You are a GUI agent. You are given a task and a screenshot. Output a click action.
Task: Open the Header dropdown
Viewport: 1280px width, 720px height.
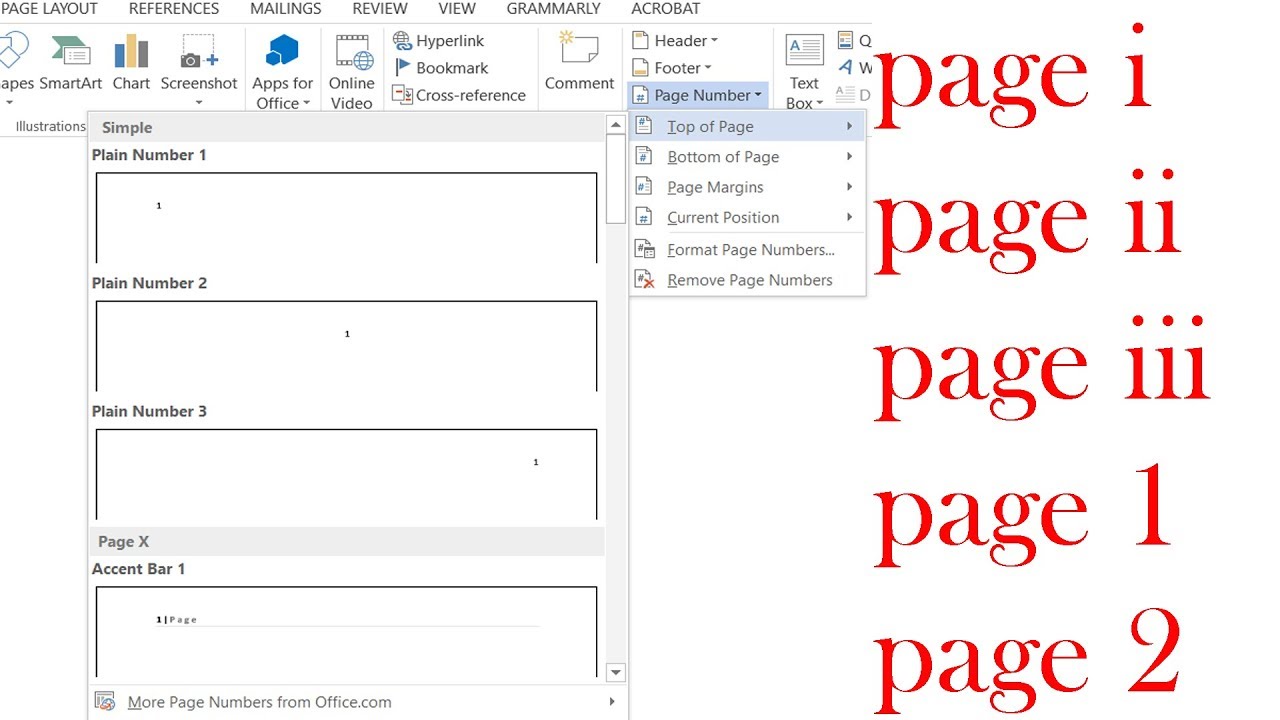pyautogui.click(x=675, y=41)
